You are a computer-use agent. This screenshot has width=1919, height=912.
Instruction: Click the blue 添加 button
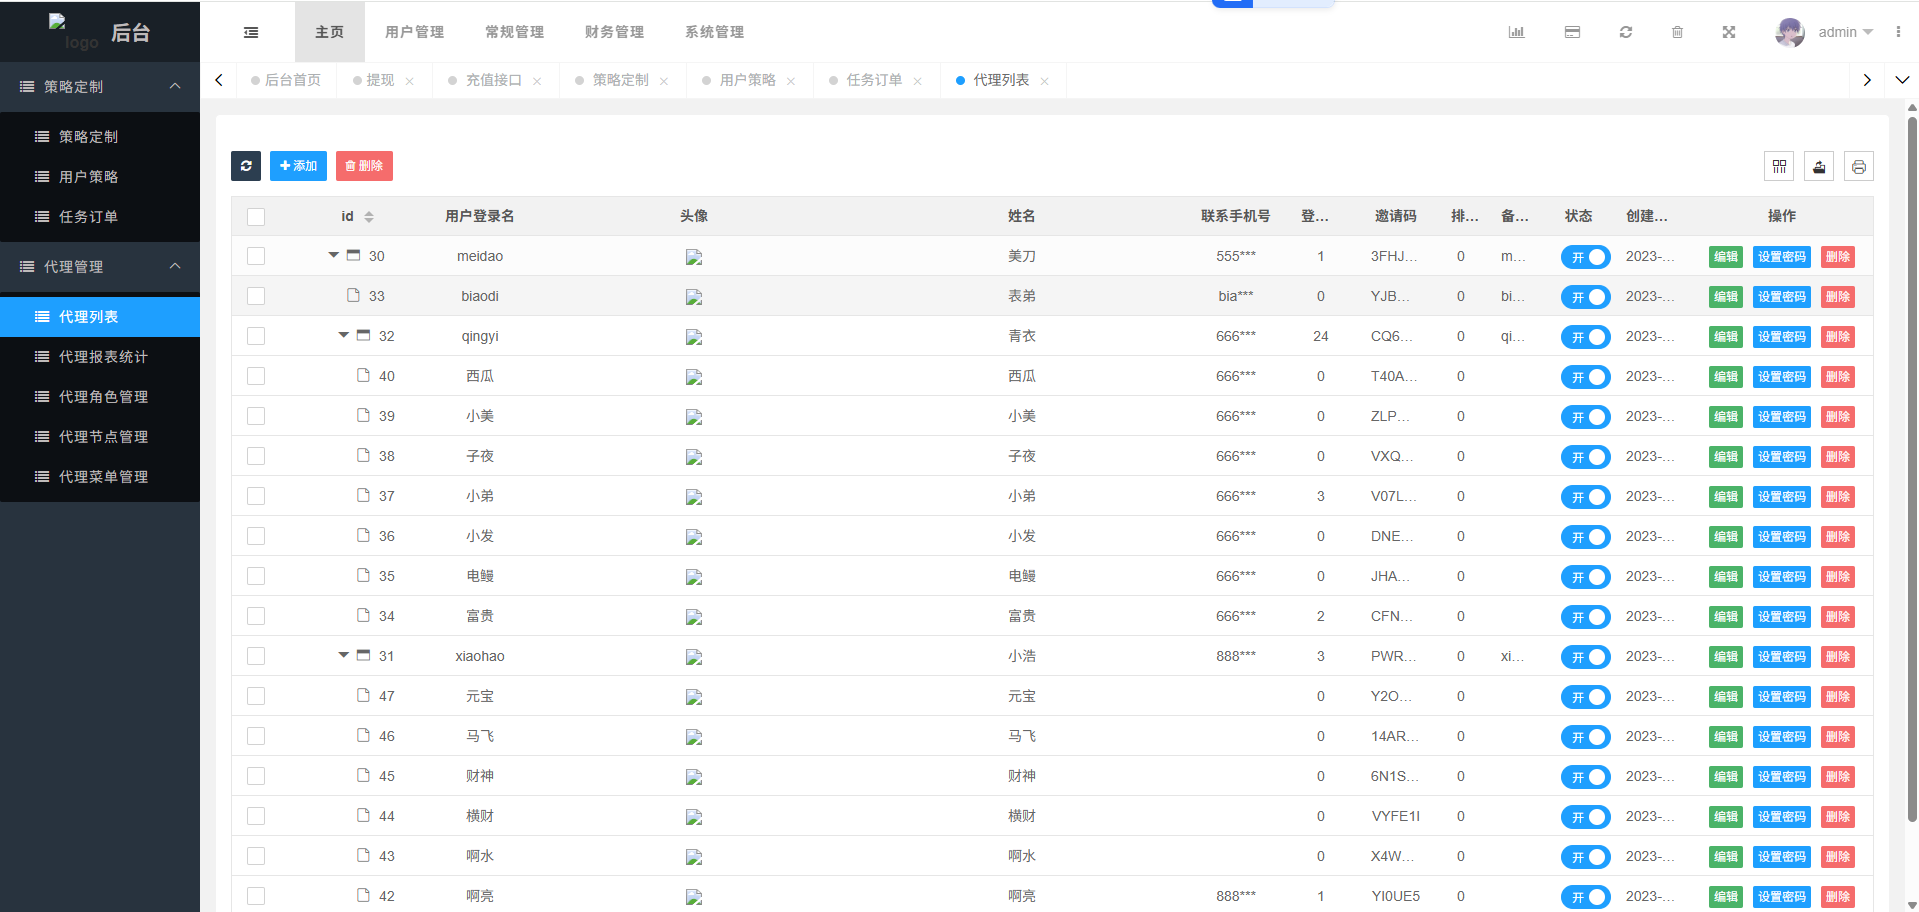pyautogui.click(x=298, y=166)
